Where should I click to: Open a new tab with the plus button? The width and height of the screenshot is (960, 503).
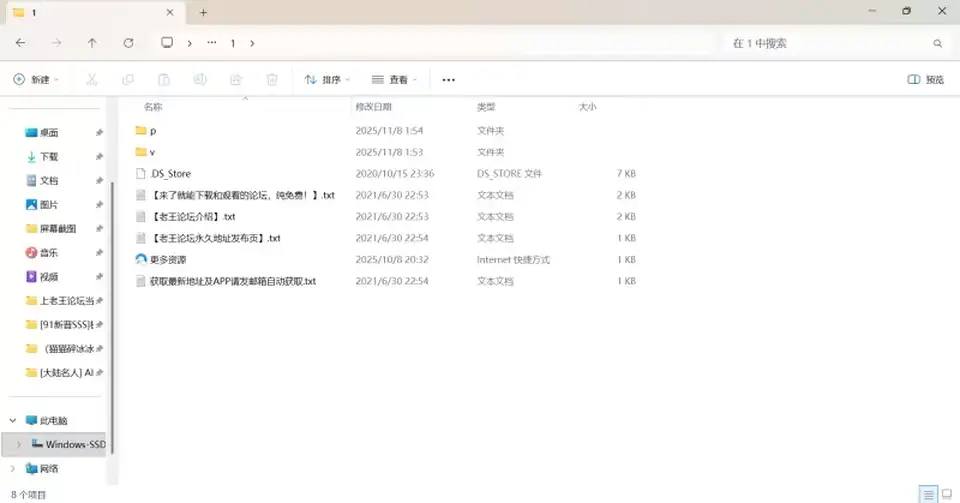[203, 12]
